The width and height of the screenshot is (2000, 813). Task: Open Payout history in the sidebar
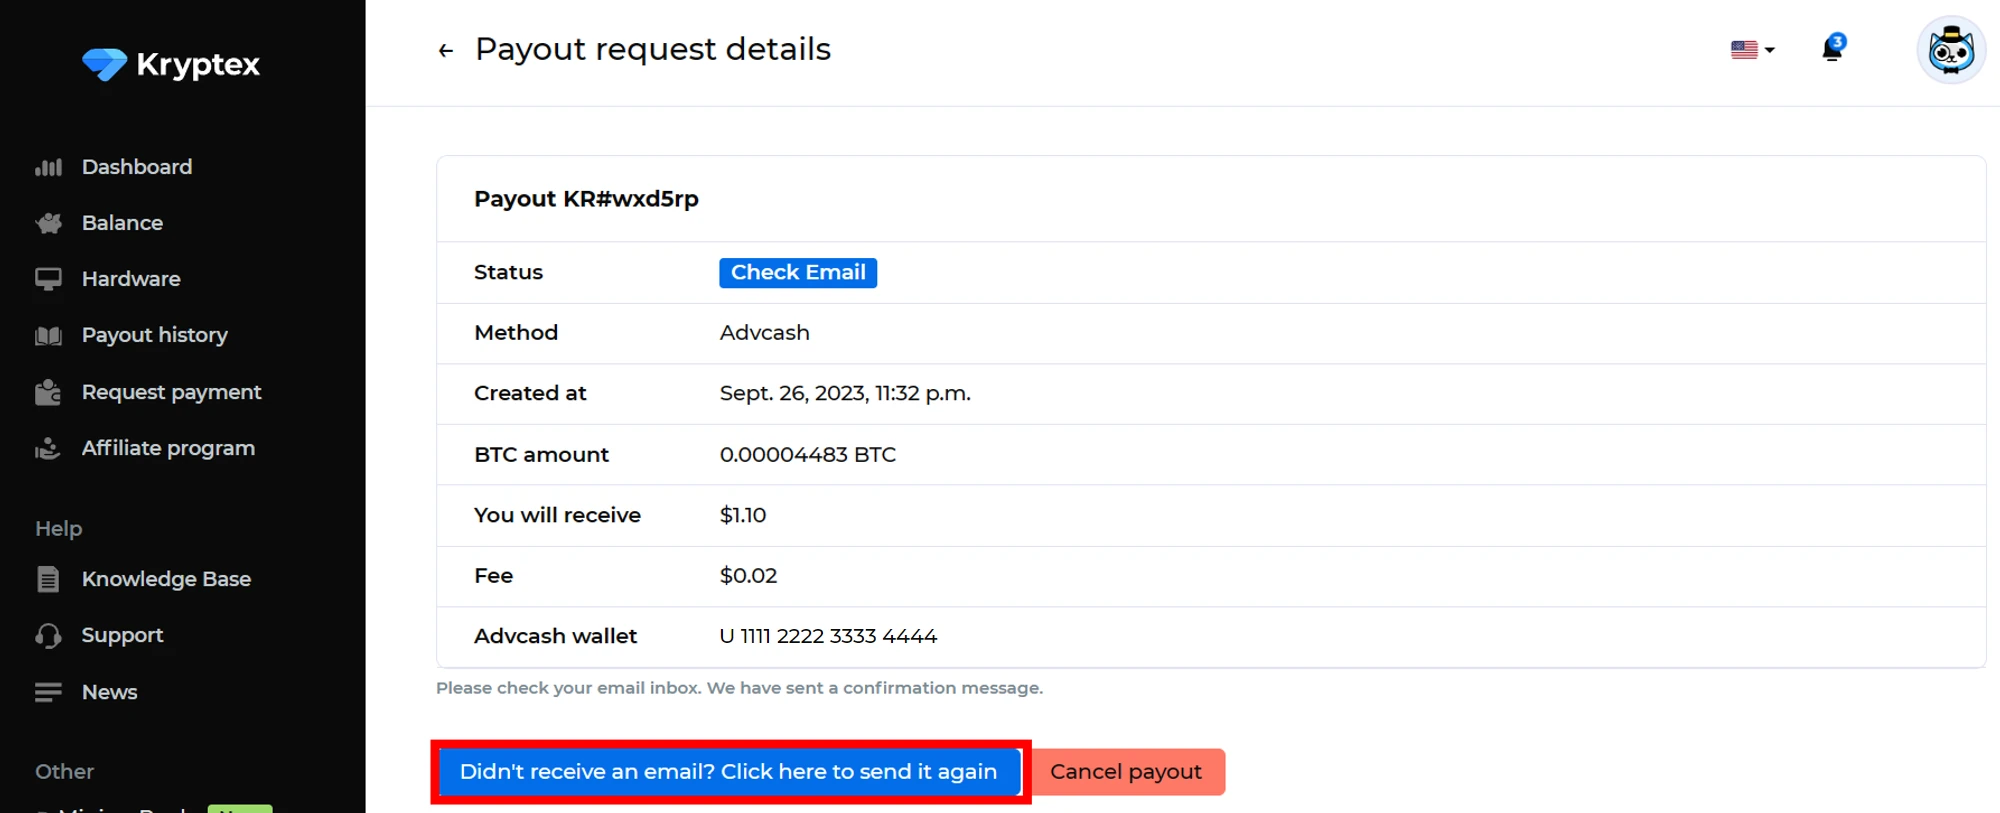pyautogui.click(x=154, y=335)
